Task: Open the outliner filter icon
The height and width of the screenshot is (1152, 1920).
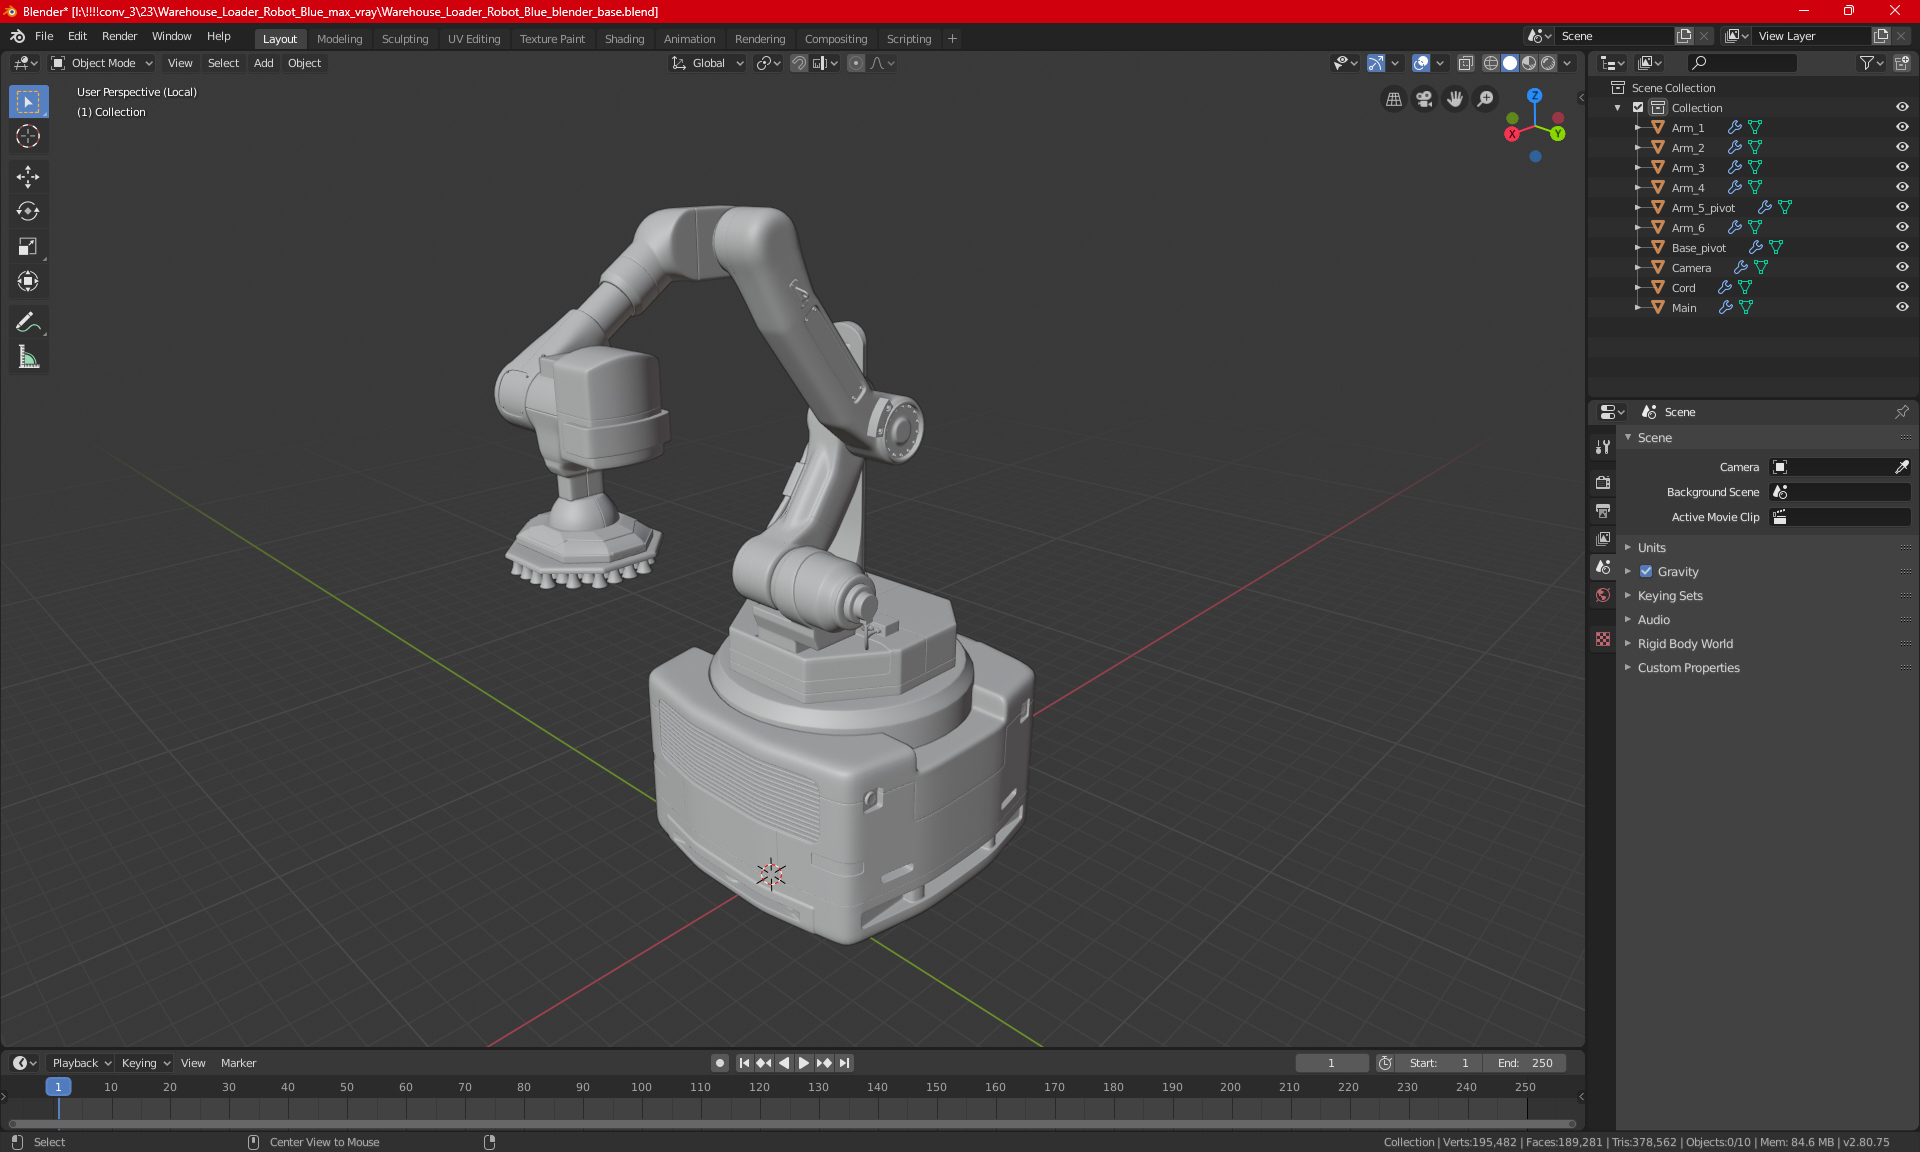Action: 1871,63
